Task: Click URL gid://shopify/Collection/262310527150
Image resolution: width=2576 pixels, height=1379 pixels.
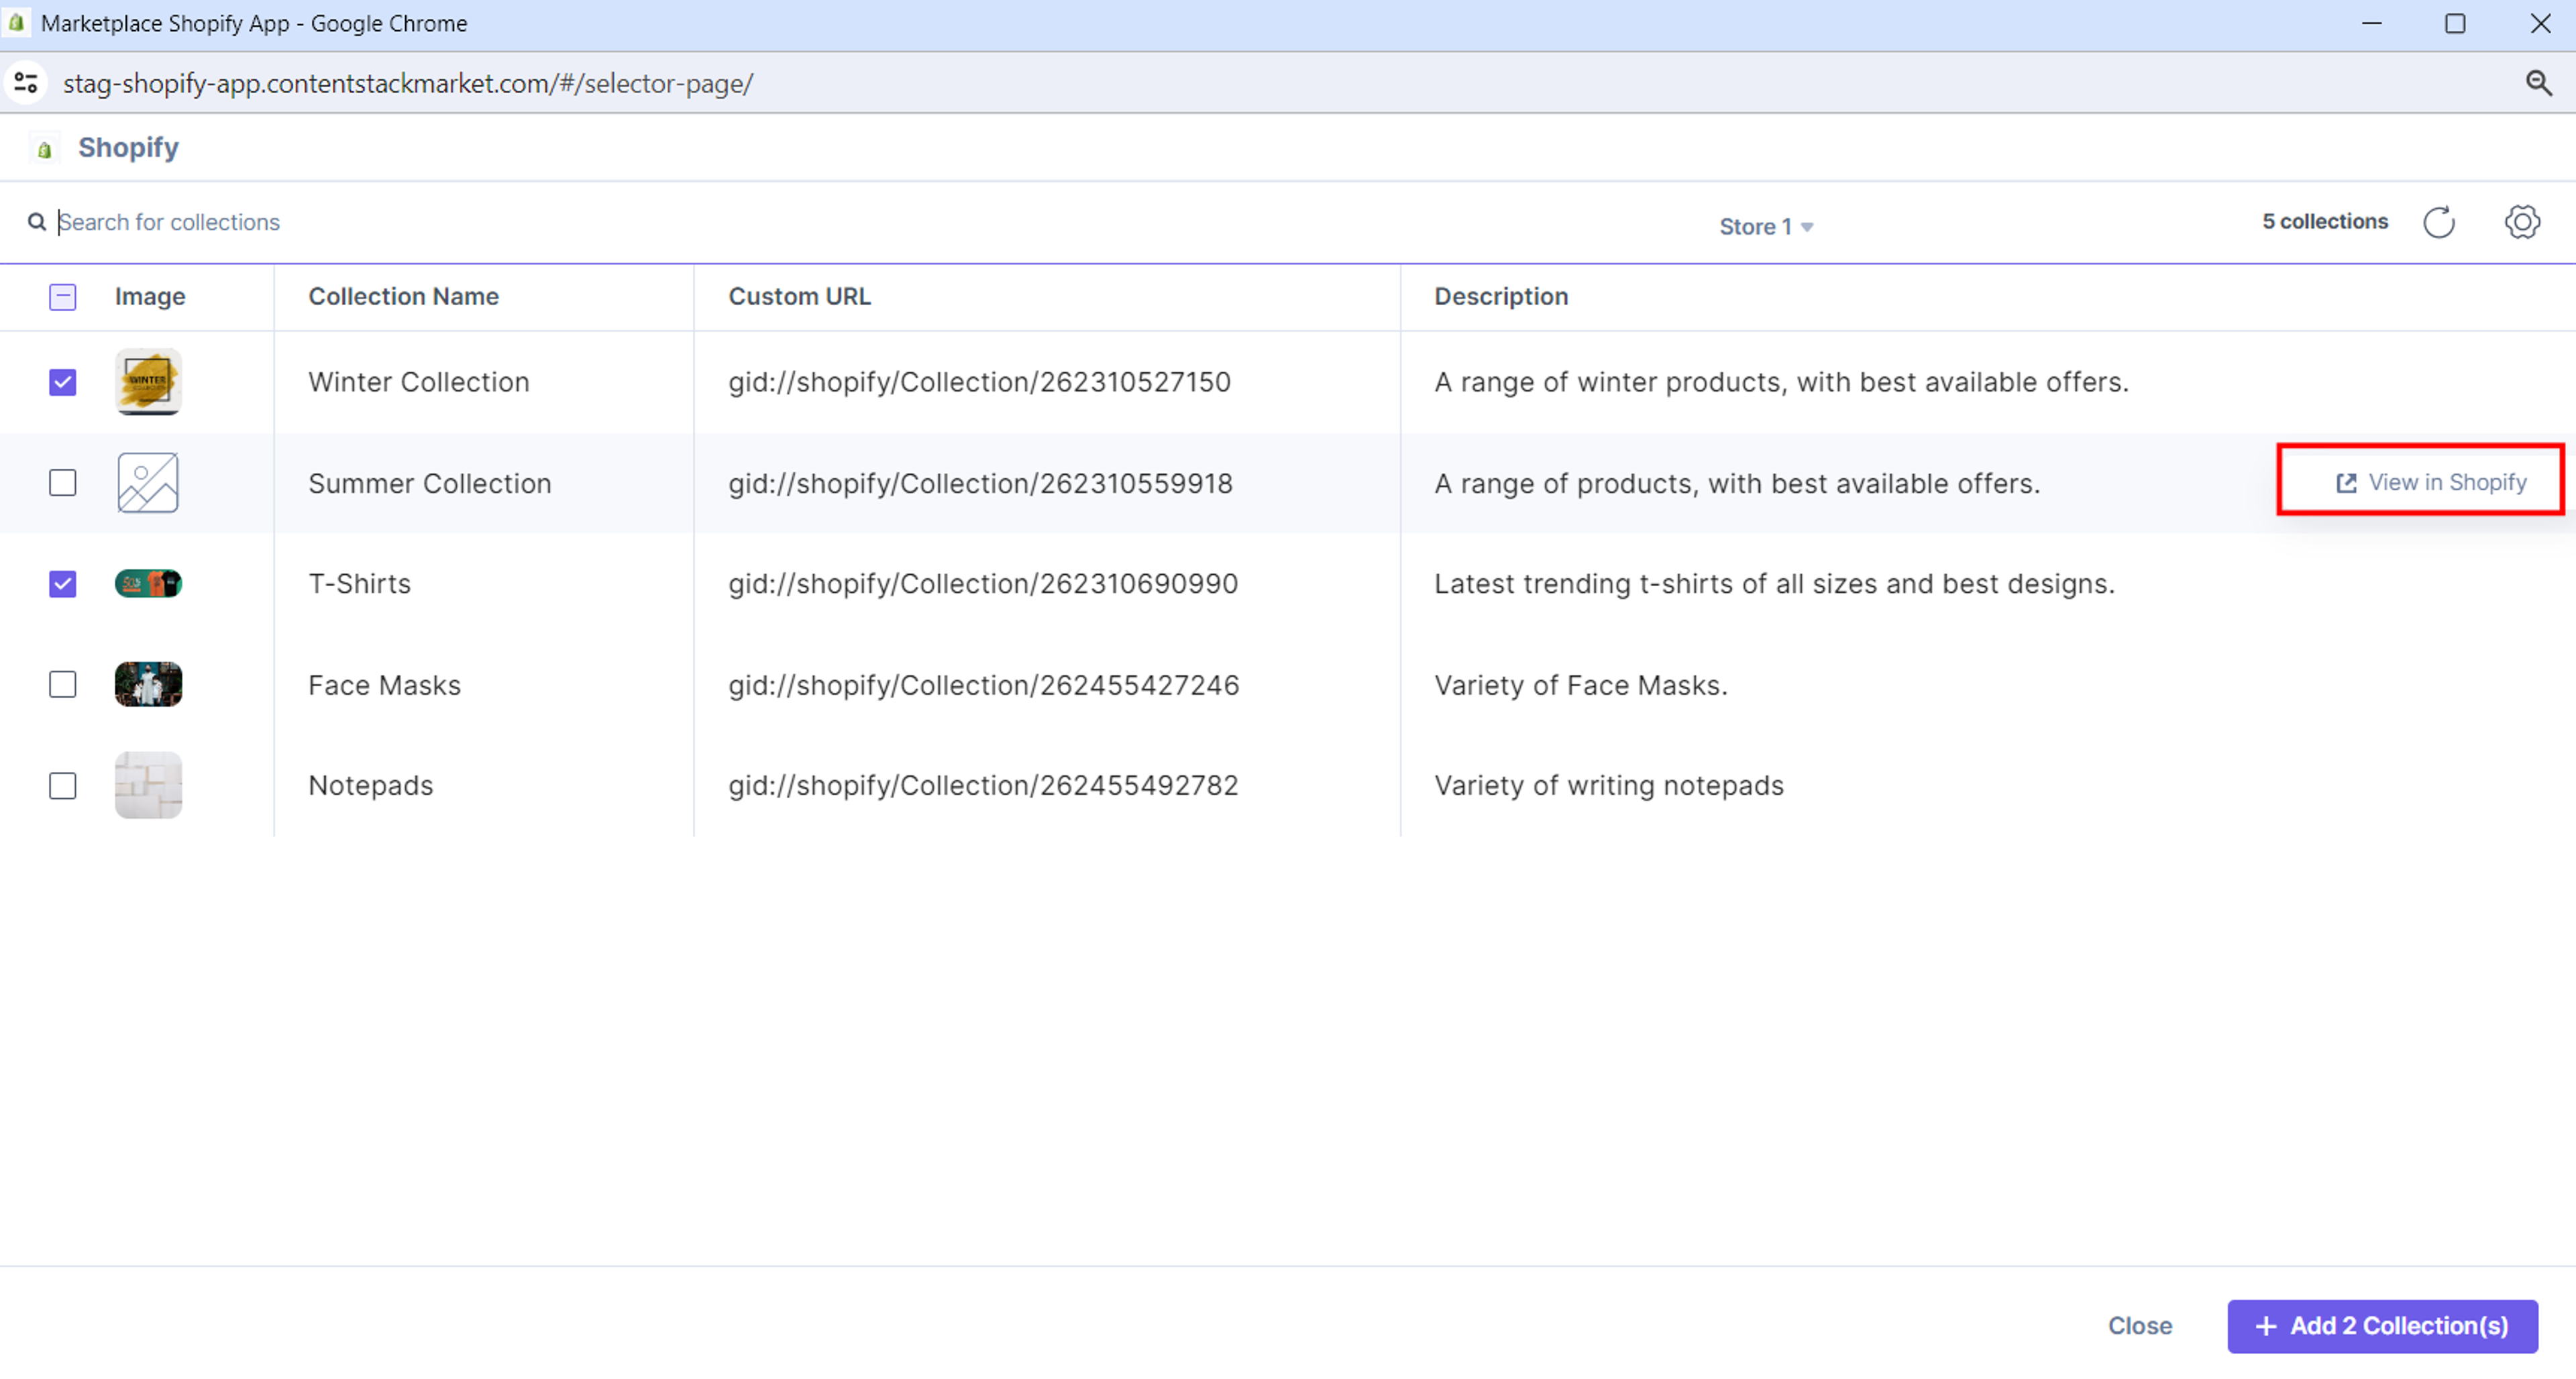Action: pos(979,382)
